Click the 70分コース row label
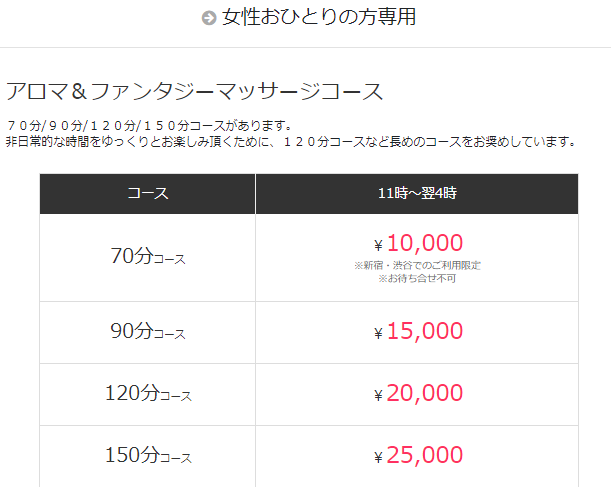The height and width of the screenshot is (487, 611). click(148, 256)
